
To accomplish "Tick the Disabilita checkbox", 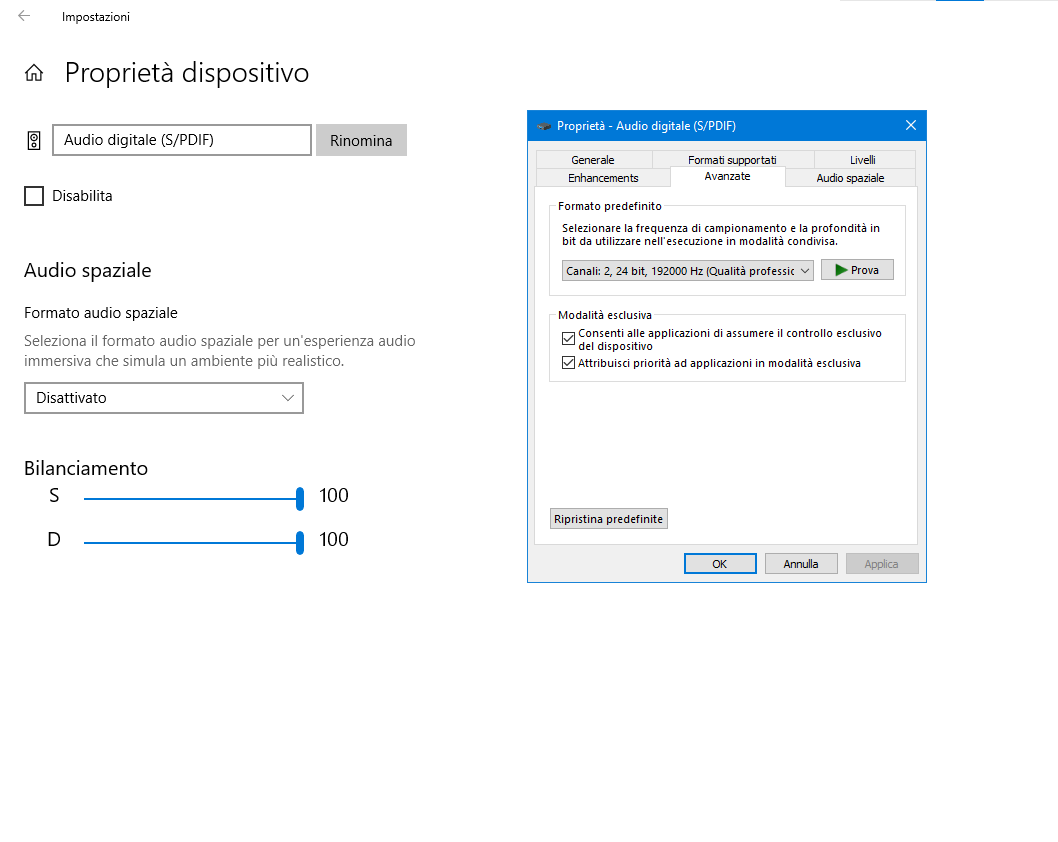I will coord(34,196).
